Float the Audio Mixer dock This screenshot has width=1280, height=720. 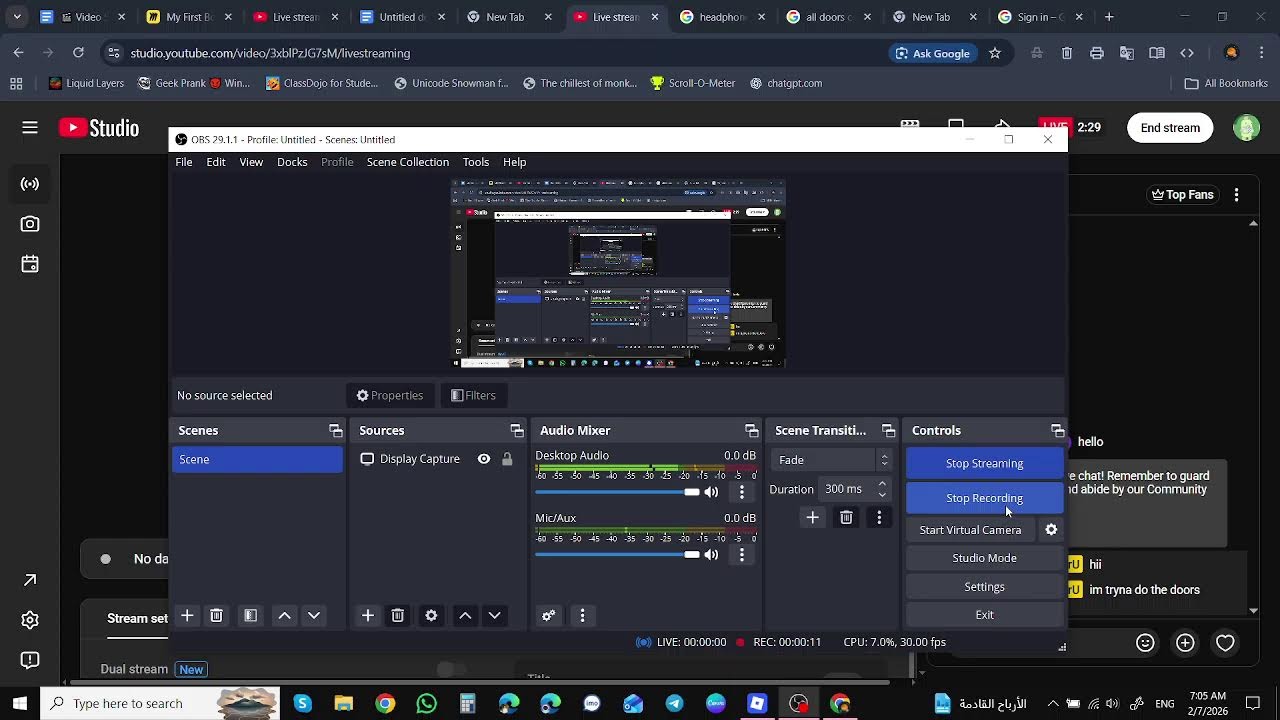click(751, 430)
